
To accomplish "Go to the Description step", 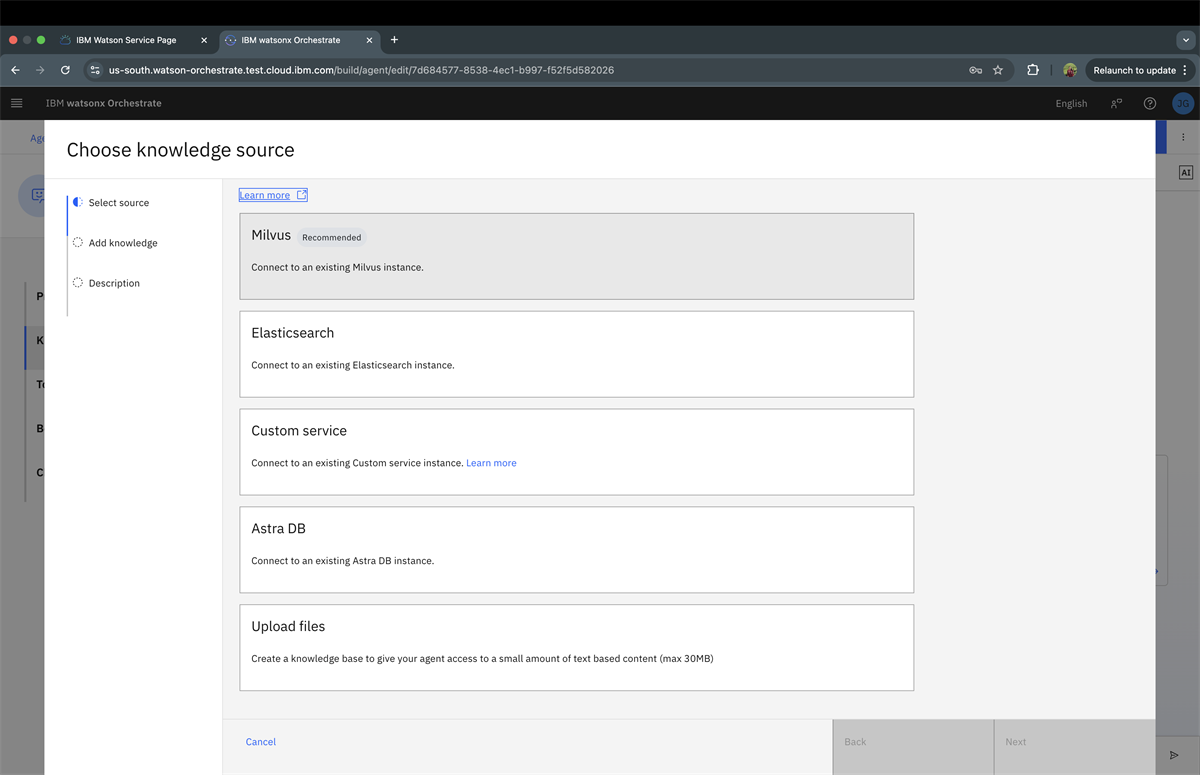I will tap(114, 283).
